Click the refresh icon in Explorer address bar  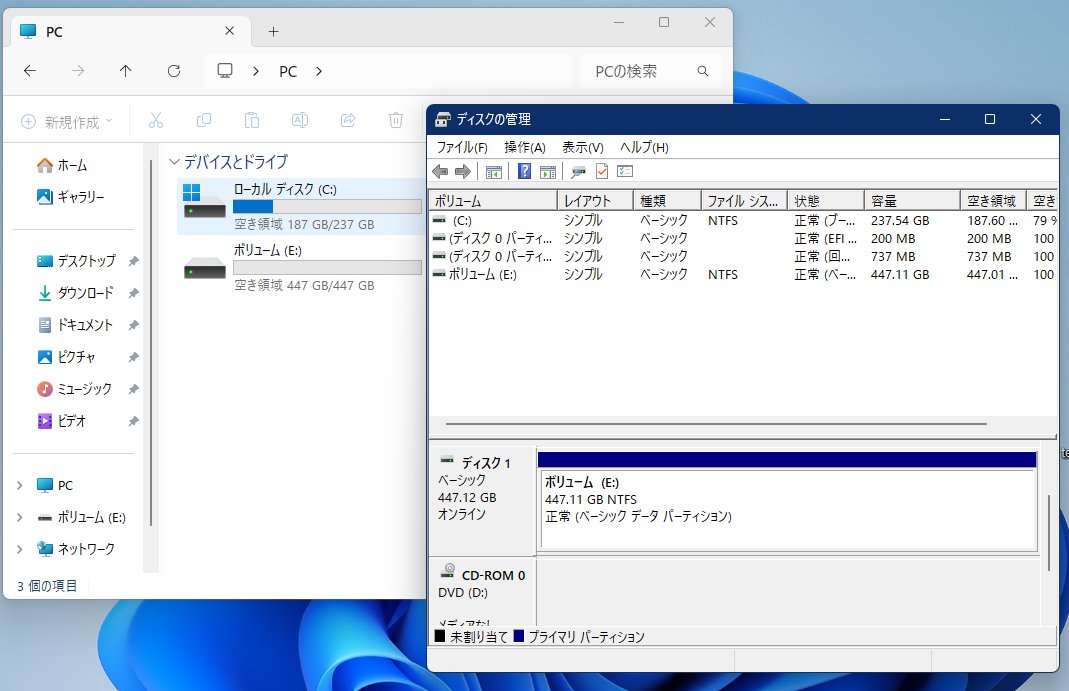(174, 71)
